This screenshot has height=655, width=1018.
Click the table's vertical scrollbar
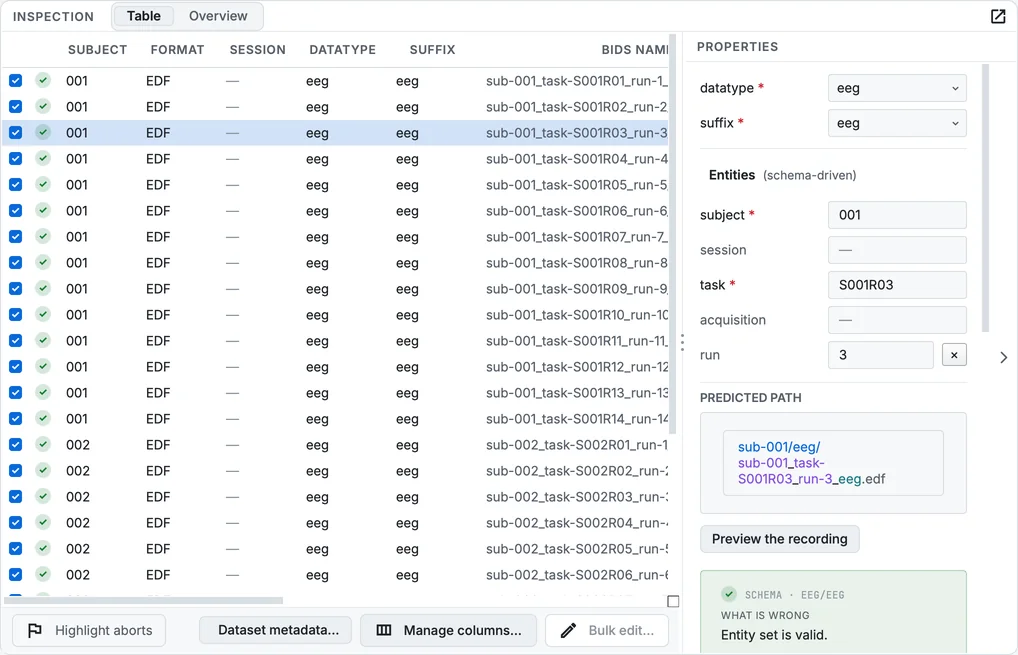[673, 234]
